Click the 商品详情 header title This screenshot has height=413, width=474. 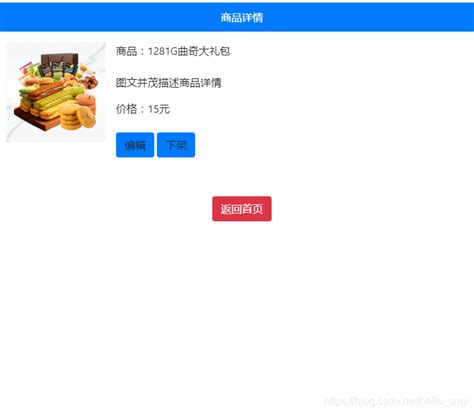click(x=242, y=18)
